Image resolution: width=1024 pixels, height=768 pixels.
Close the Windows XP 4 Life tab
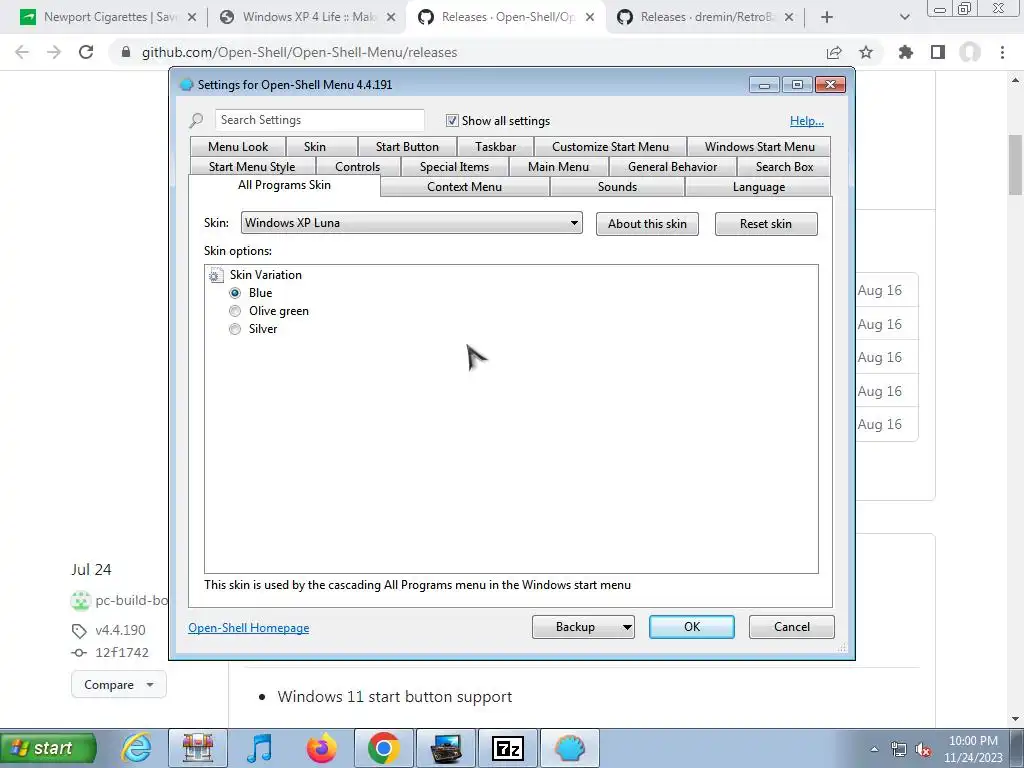391,17
